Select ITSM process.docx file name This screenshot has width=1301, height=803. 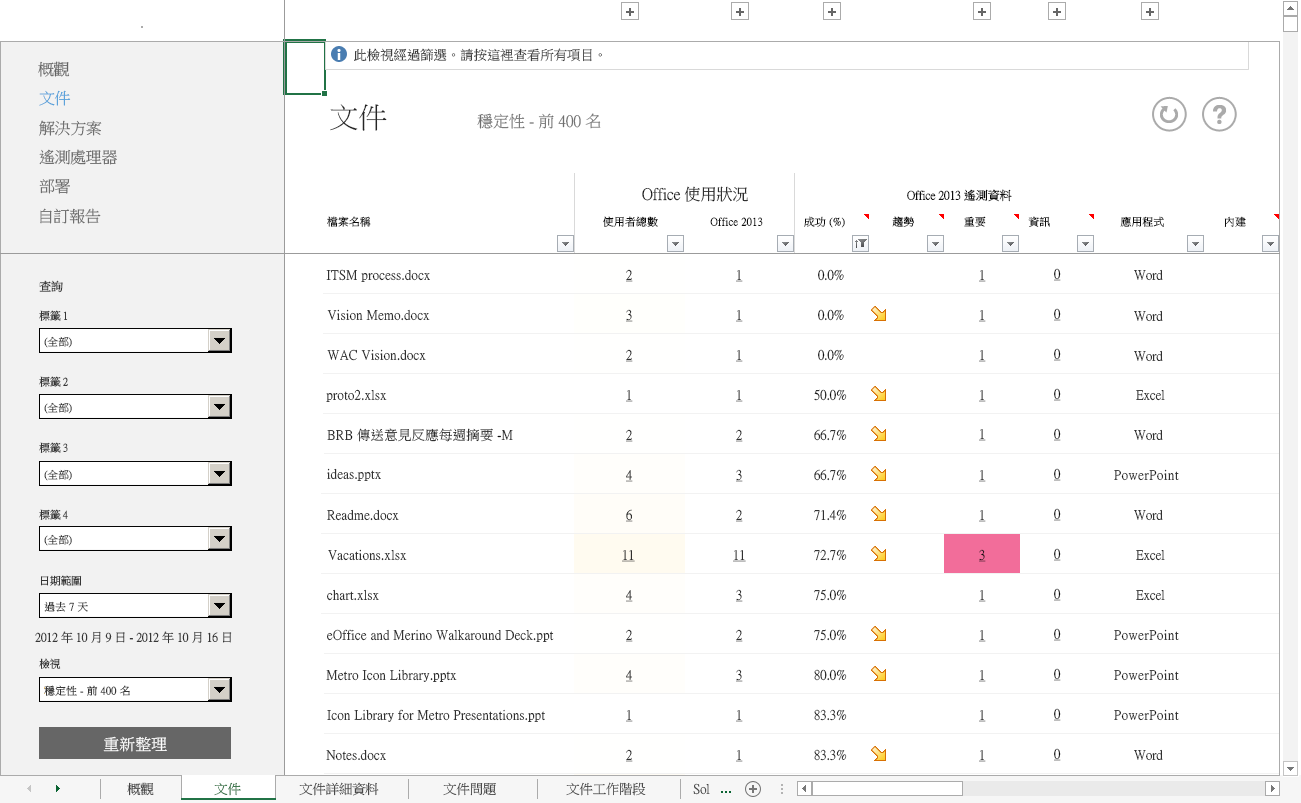378,275
